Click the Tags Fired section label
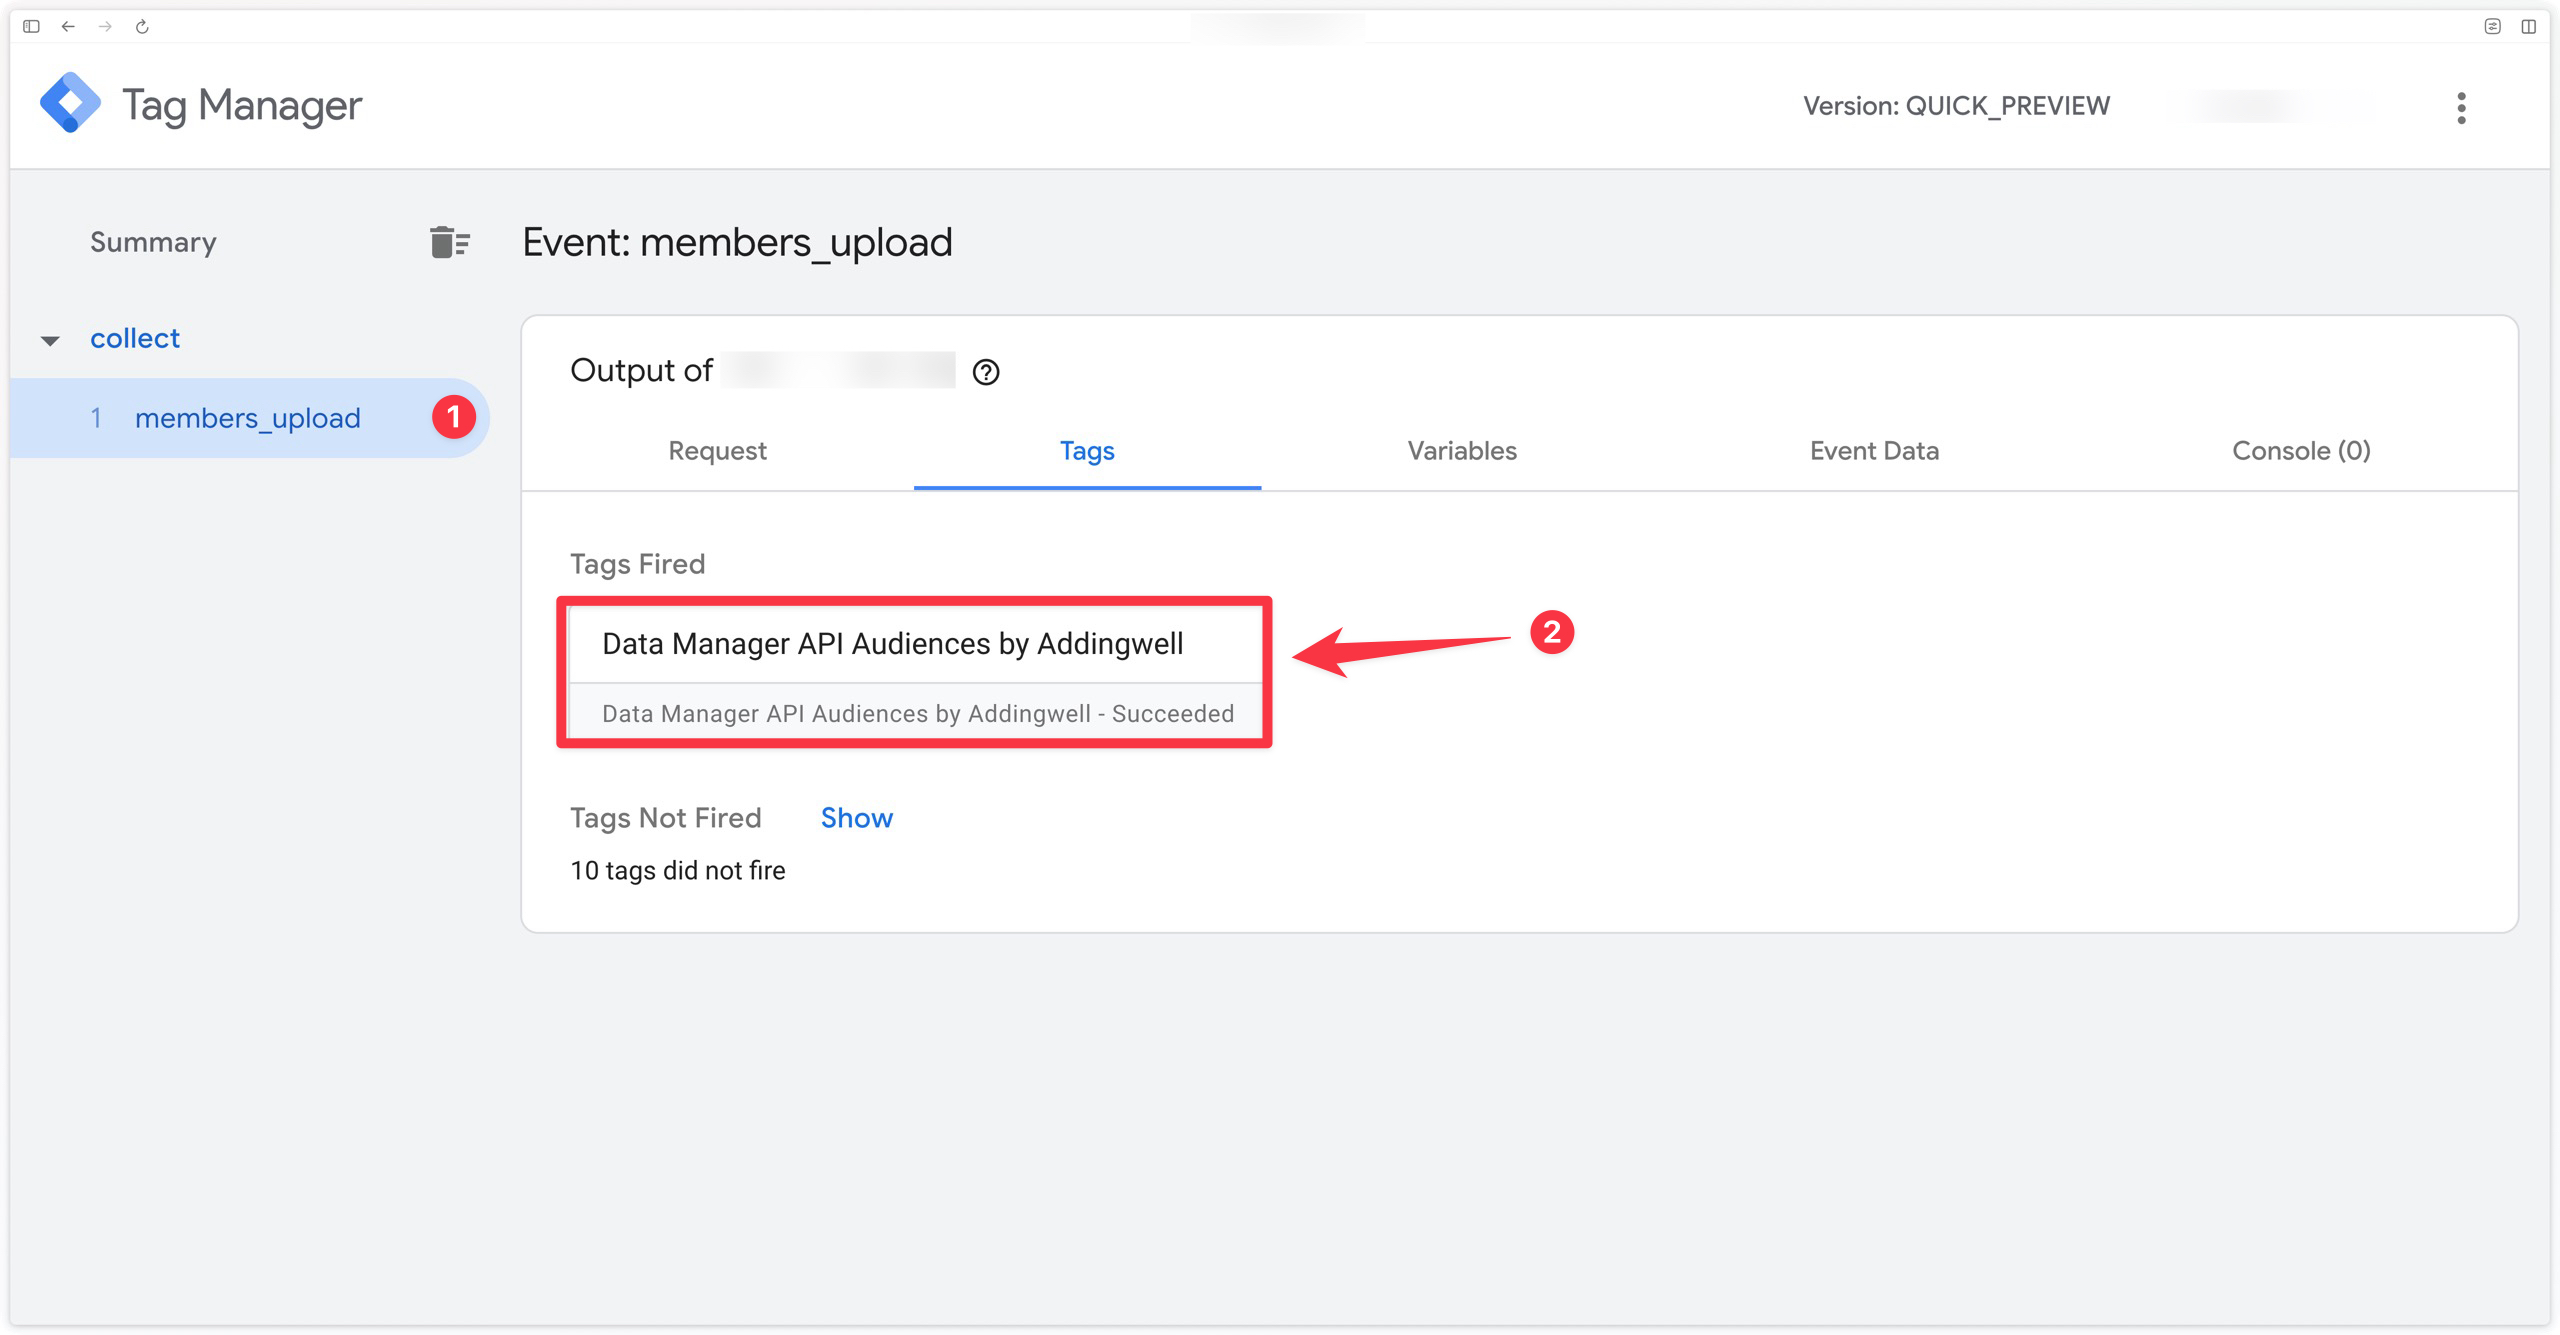 (637, 564)
